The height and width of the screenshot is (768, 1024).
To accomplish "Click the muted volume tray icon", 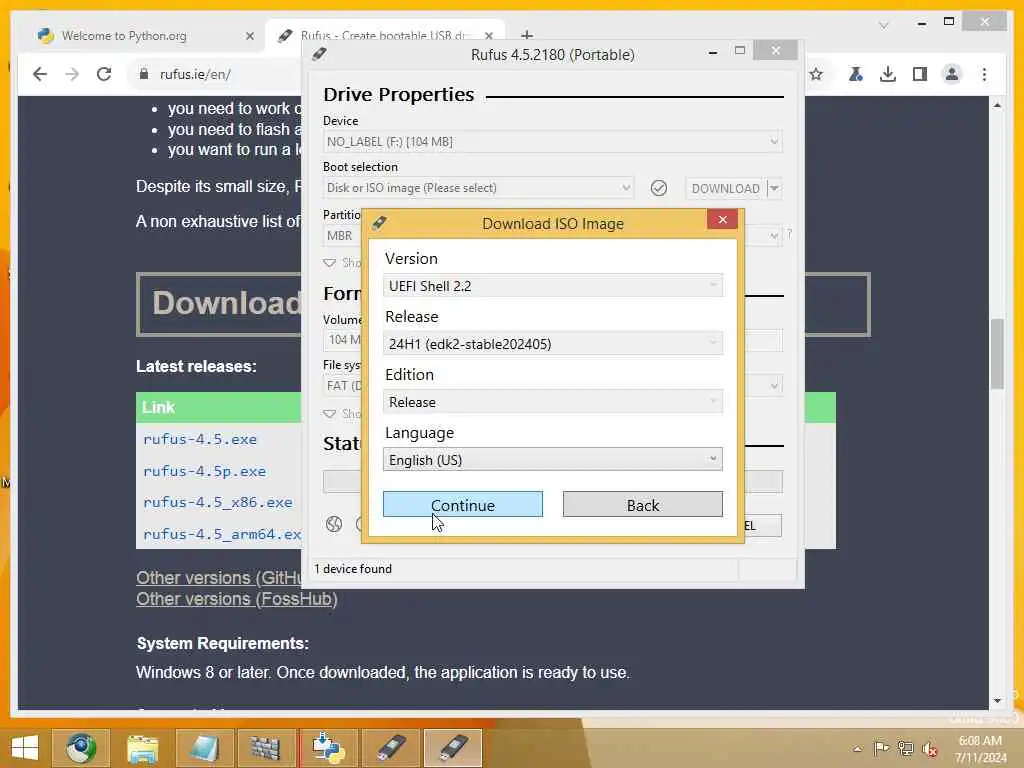I will click(930, 749).
